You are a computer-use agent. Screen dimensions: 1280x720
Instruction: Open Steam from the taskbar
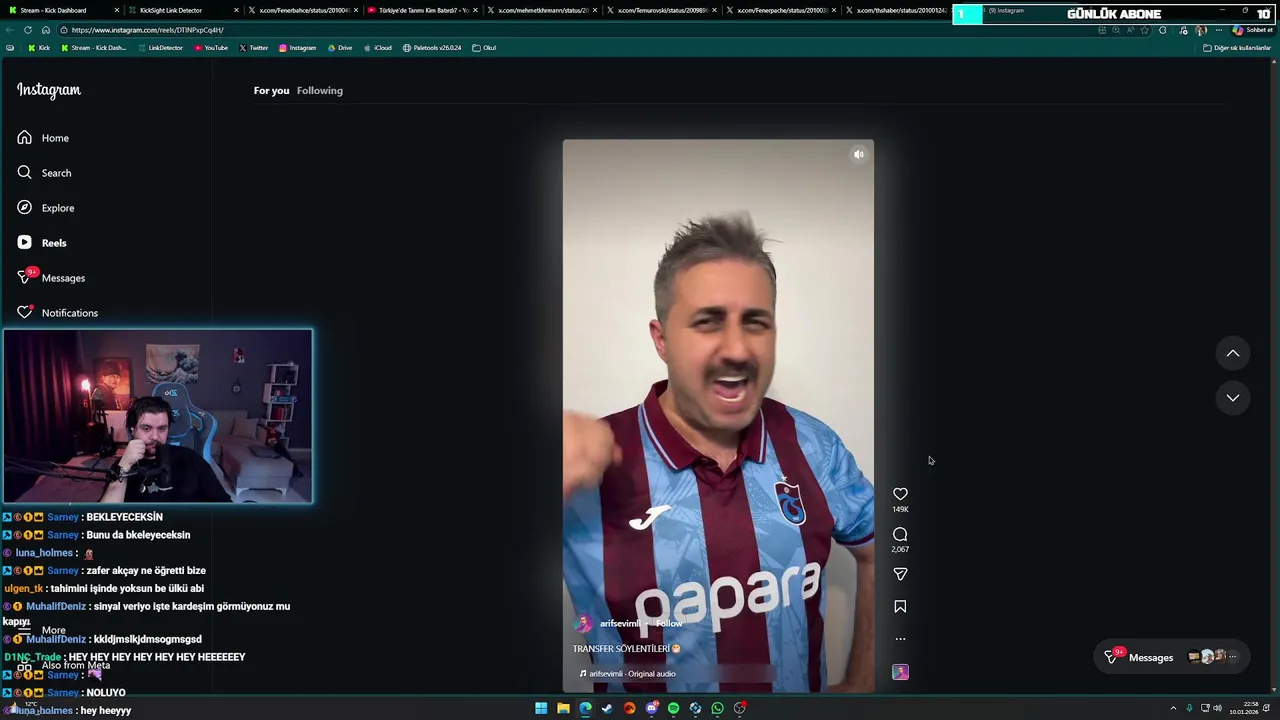click(607, 708)
